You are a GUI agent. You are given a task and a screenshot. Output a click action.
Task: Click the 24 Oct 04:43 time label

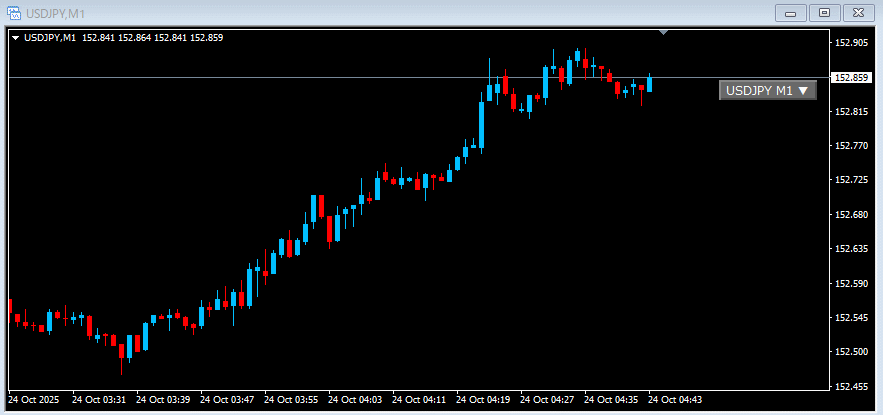pos(676,399)
